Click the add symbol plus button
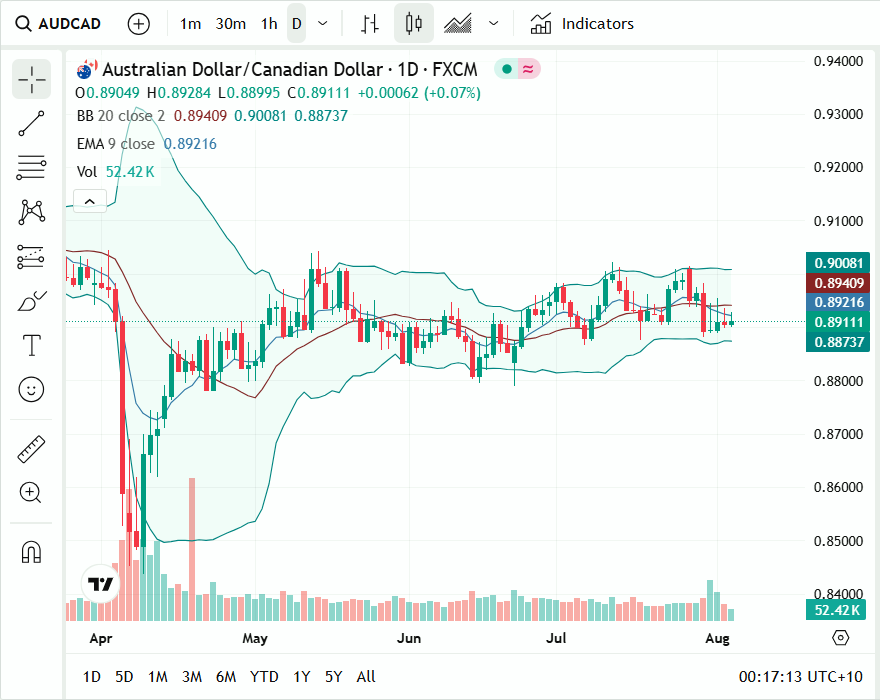Viewport: 880px width, 700px height. coord(139,24)
